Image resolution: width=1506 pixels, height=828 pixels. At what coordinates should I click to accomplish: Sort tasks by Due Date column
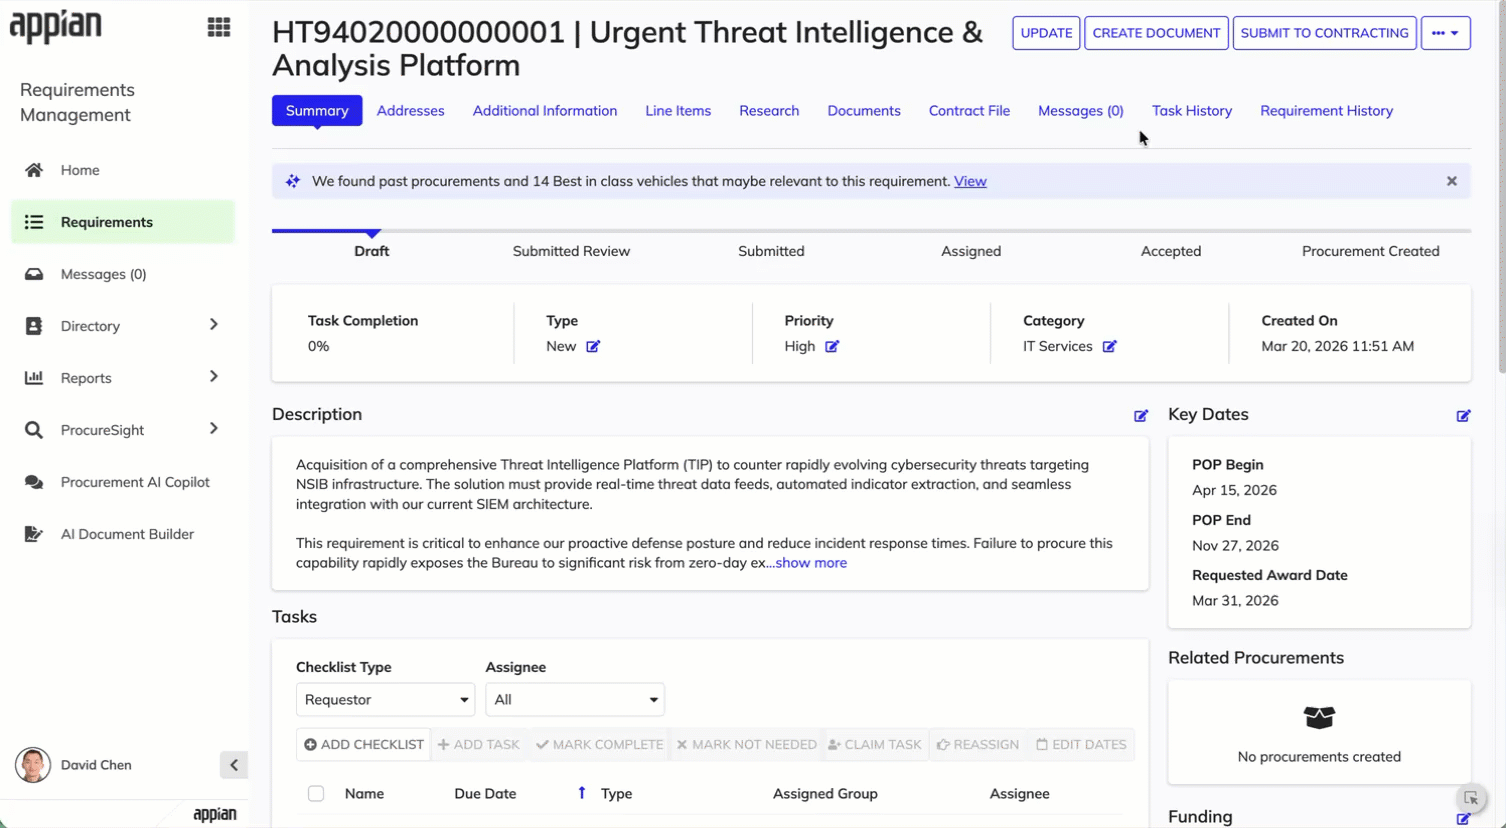coord(485,794)
